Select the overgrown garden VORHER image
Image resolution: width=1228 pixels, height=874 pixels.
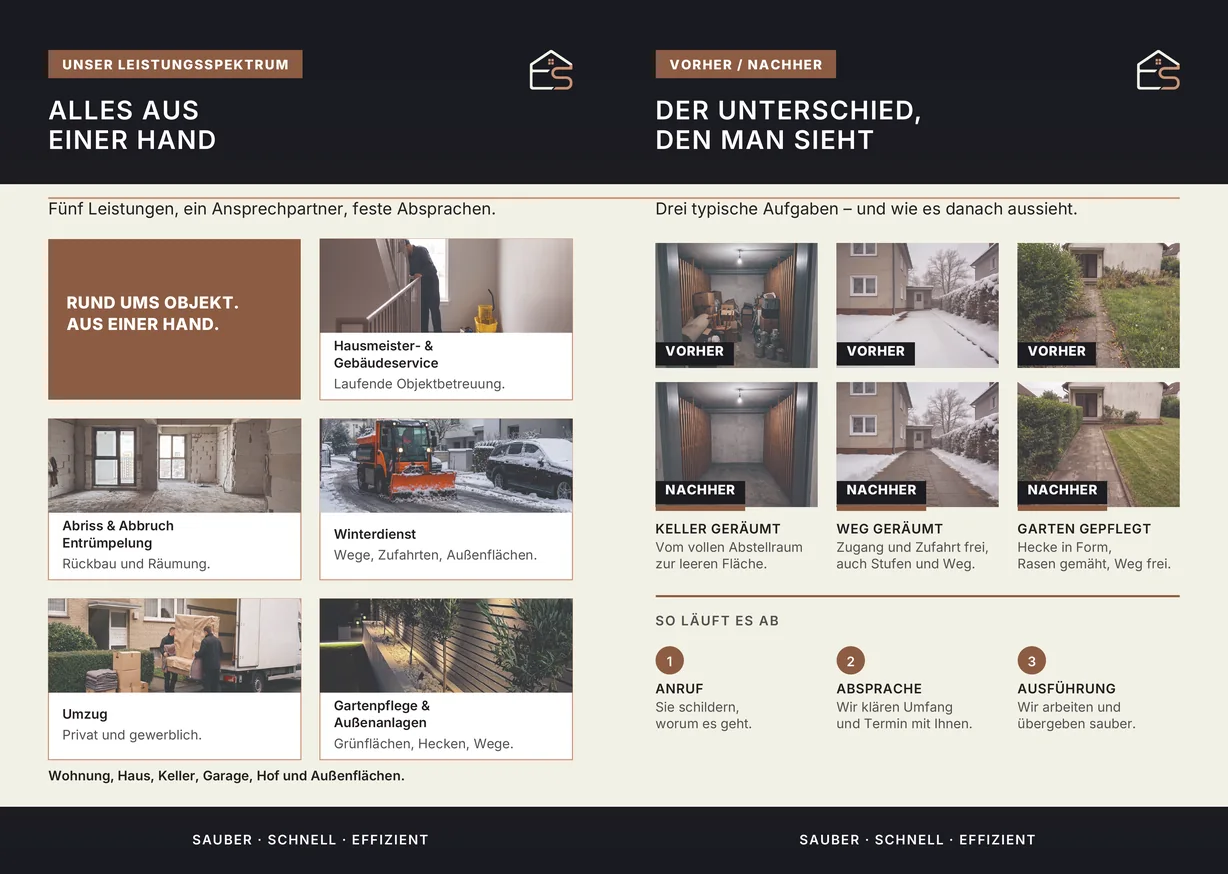pos(1098,305)
